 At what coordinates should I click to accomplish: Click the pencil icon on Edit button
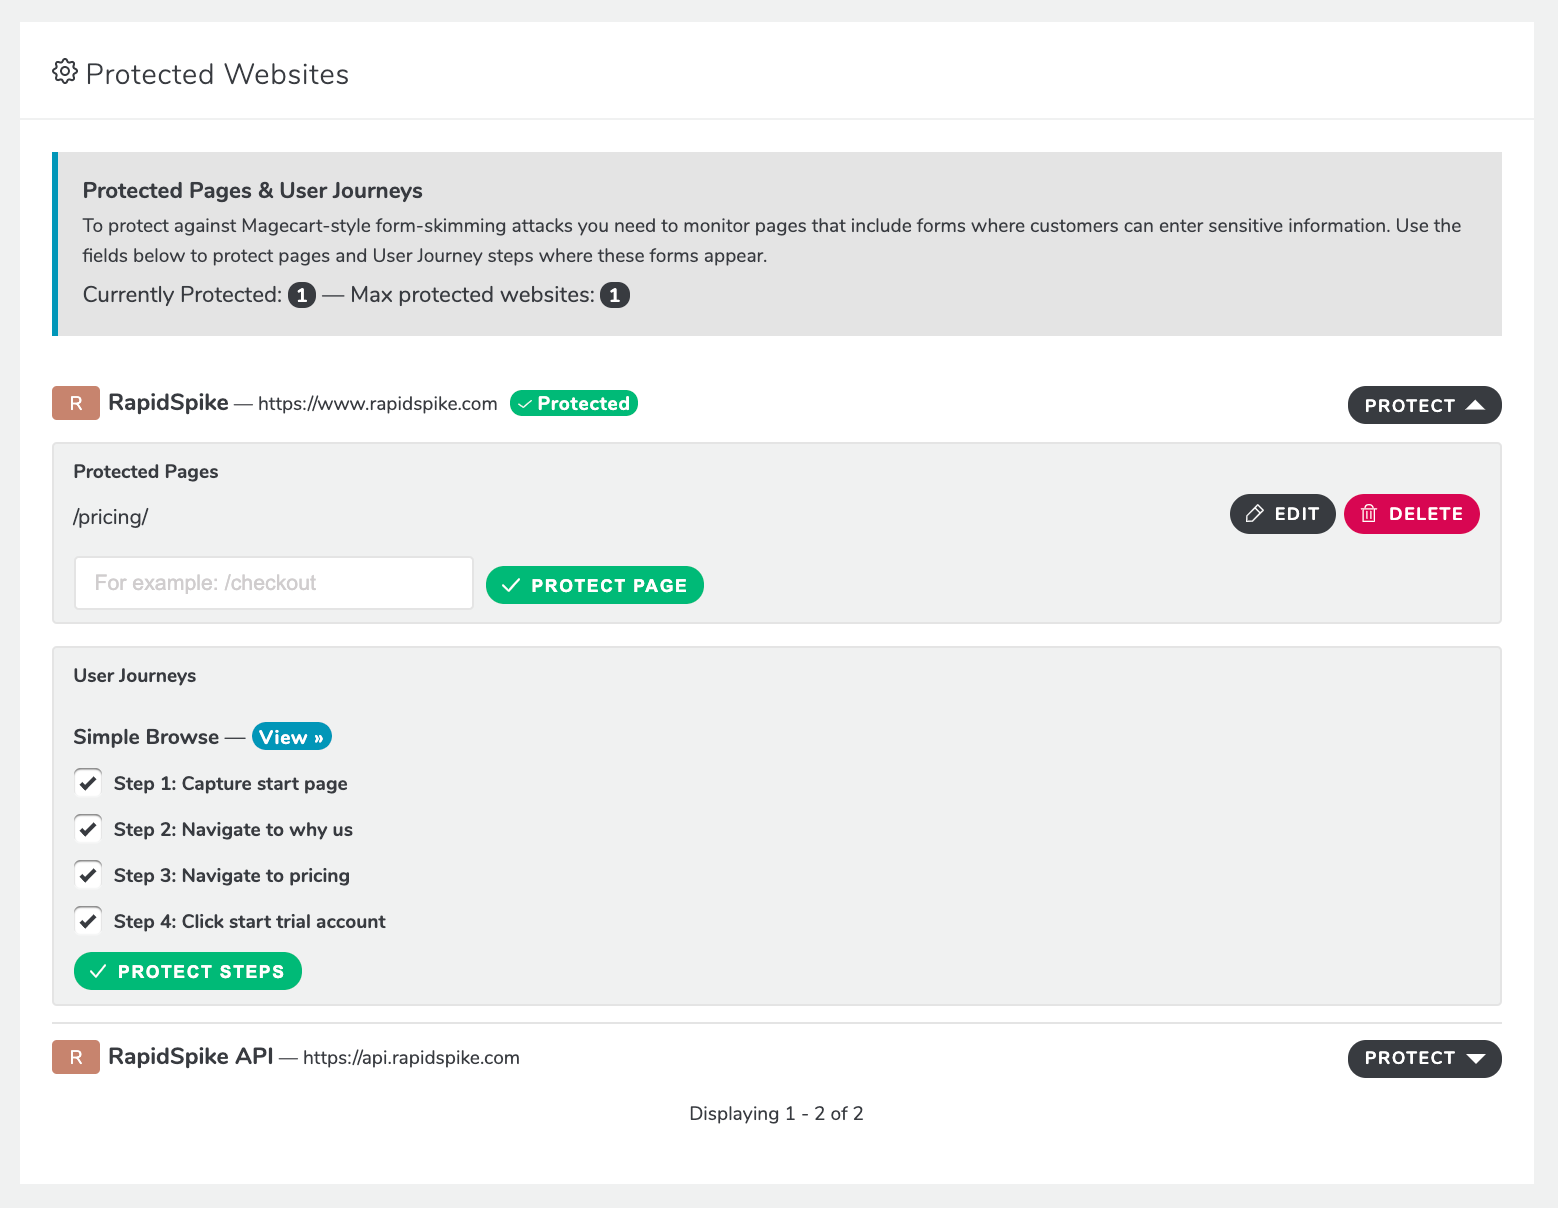tap(1254, 514)
